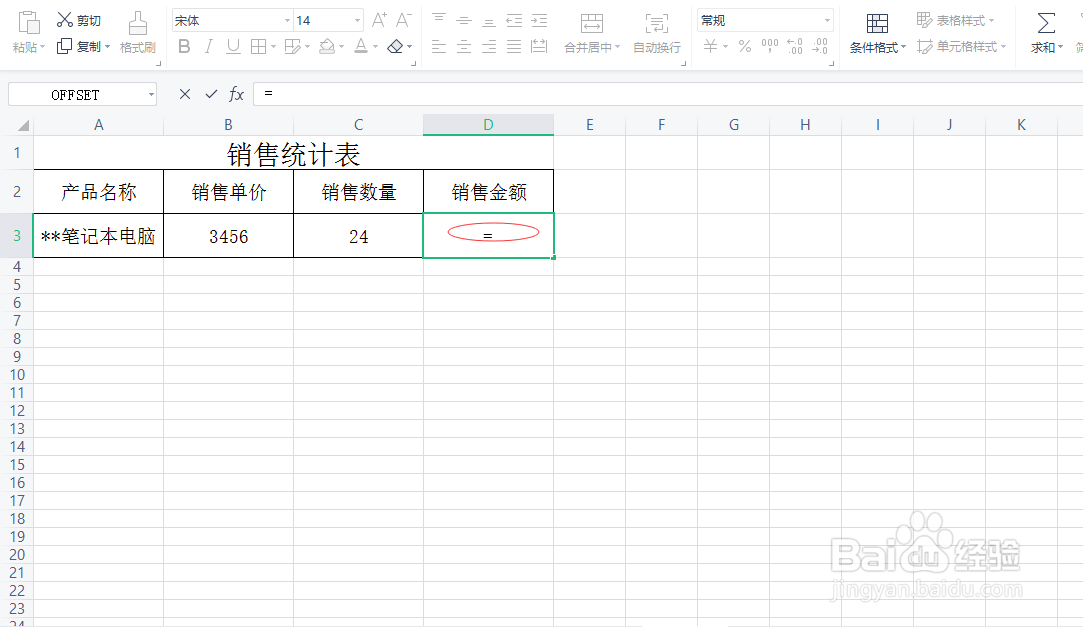
Task: Center text horizontally
Action: pyautogui.click(x=463, y=46)
